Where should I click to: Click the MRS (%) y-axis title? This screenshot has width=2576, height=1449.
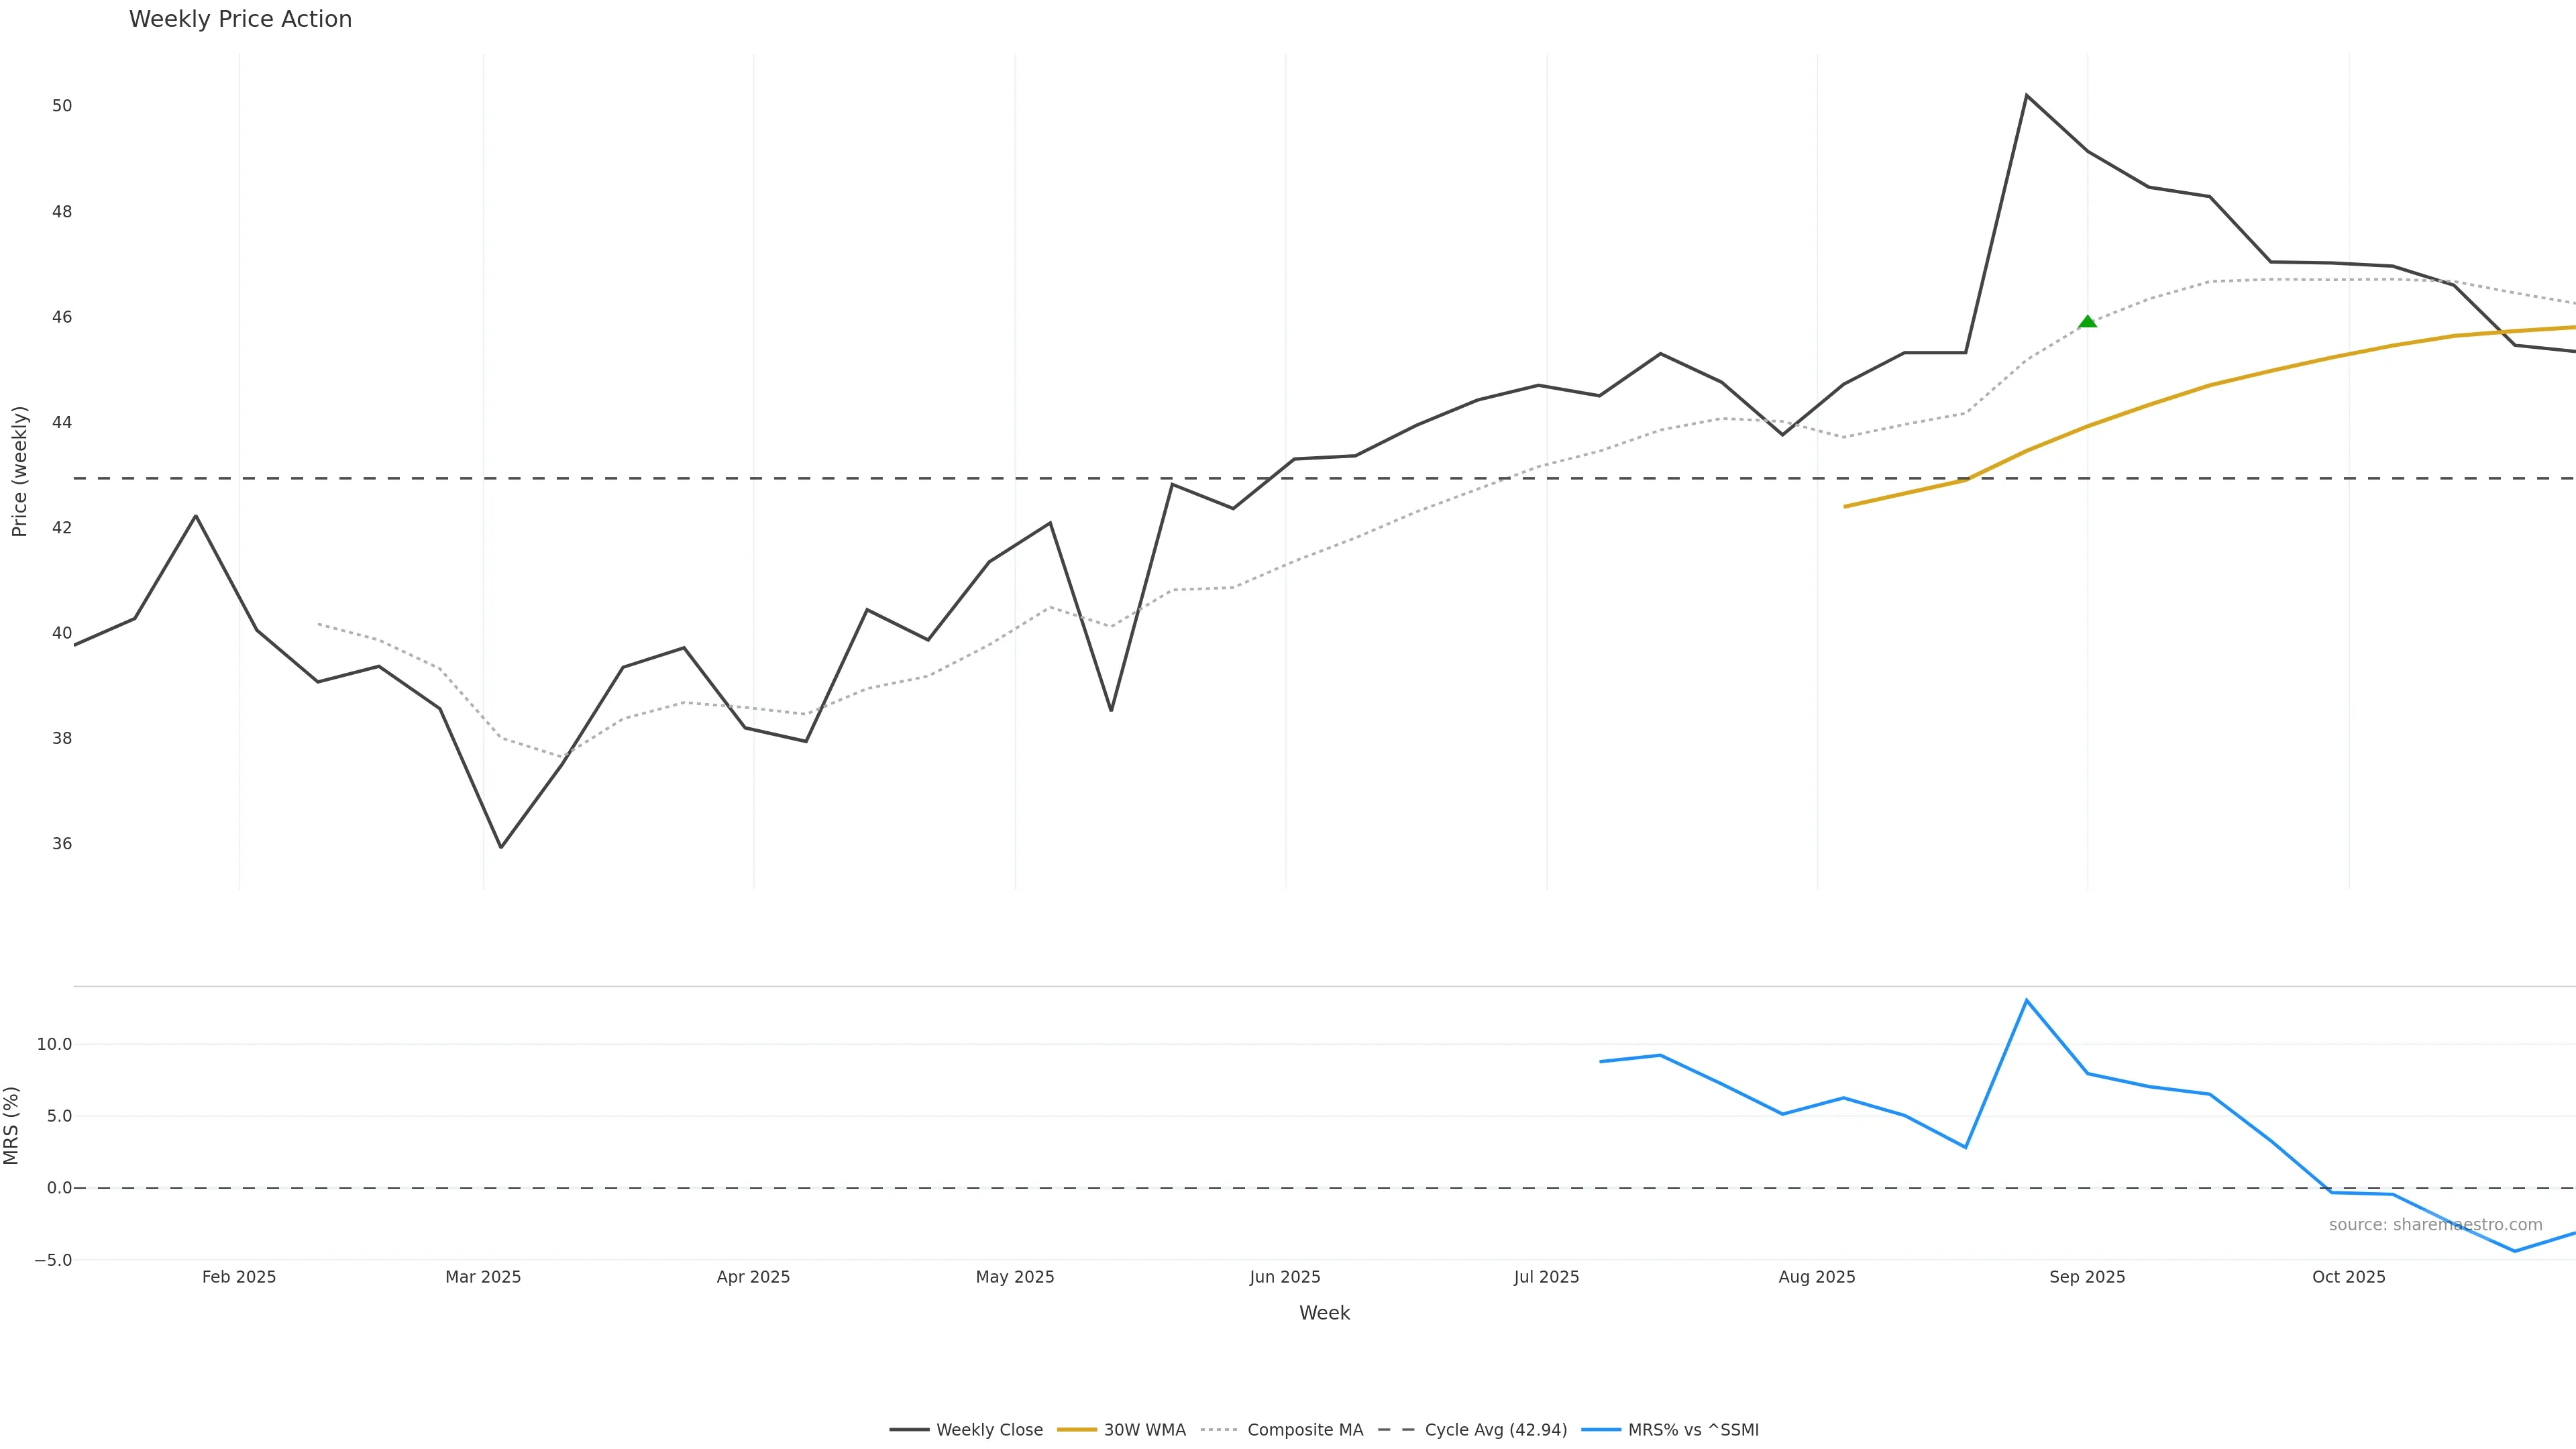12,1125
